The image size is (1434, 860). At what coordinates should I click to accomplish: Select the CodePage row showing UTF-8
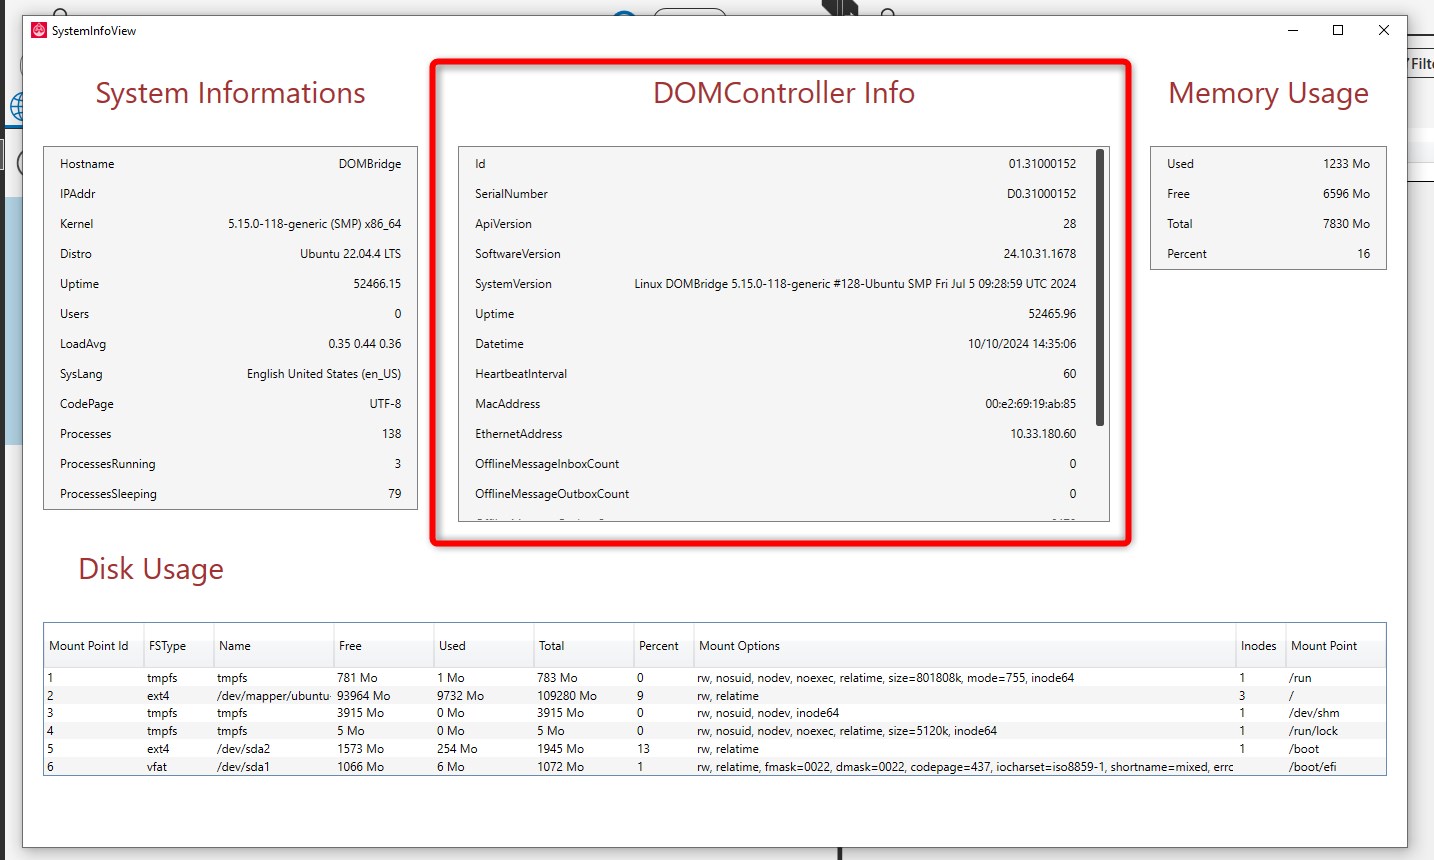(230, 404)
